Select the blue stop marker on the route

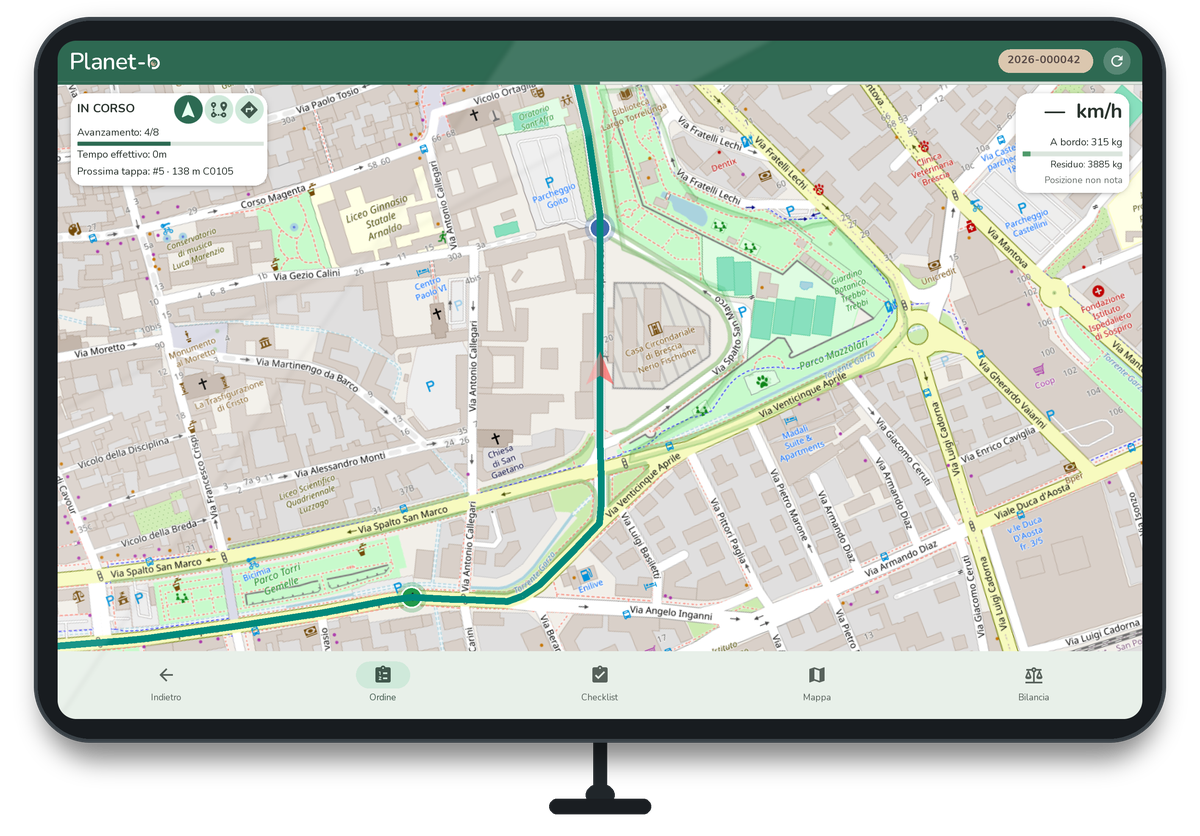600,228
